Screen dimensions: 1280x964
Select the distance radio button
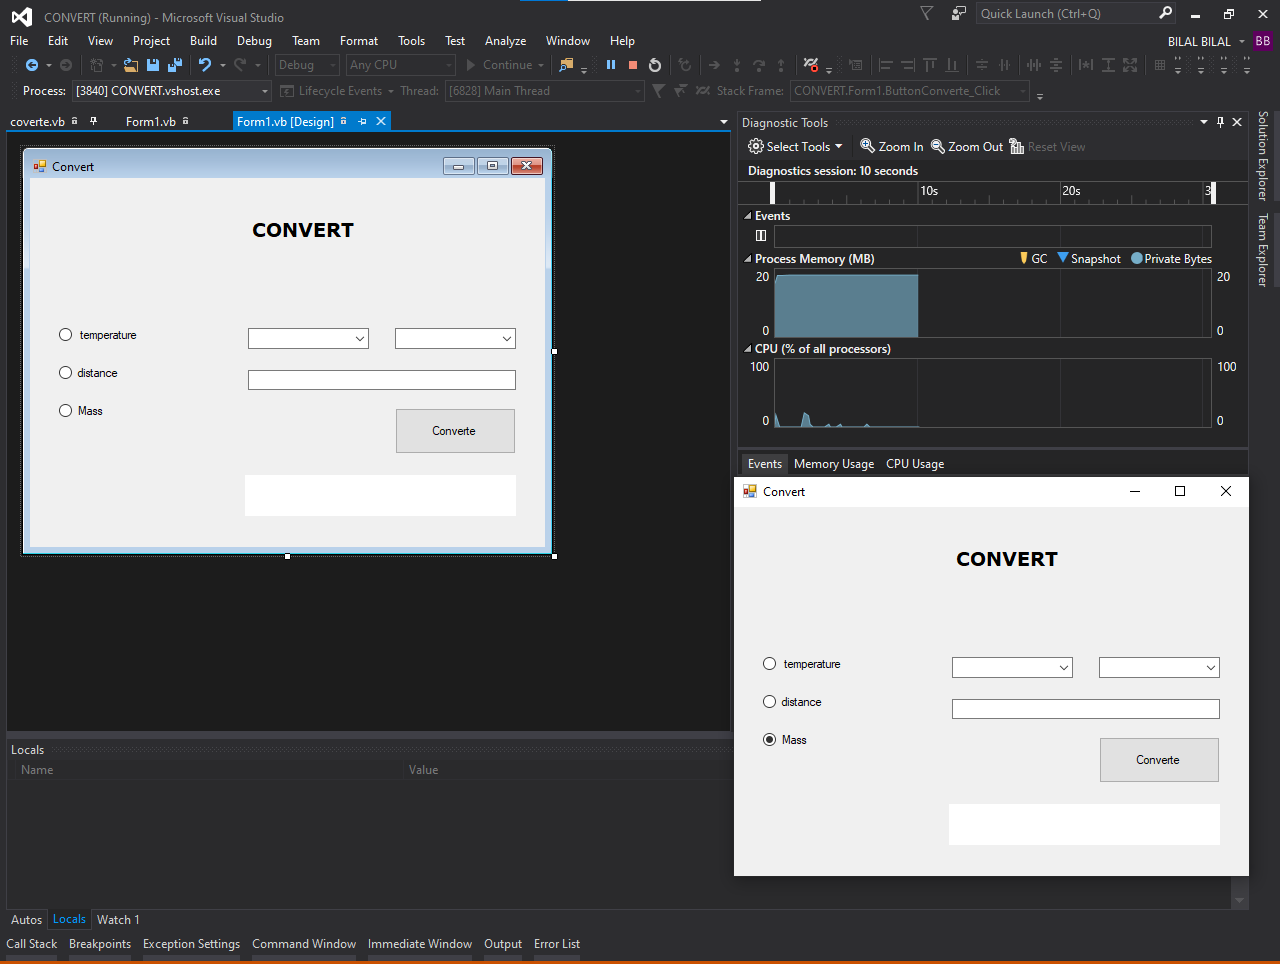point(65,372)
